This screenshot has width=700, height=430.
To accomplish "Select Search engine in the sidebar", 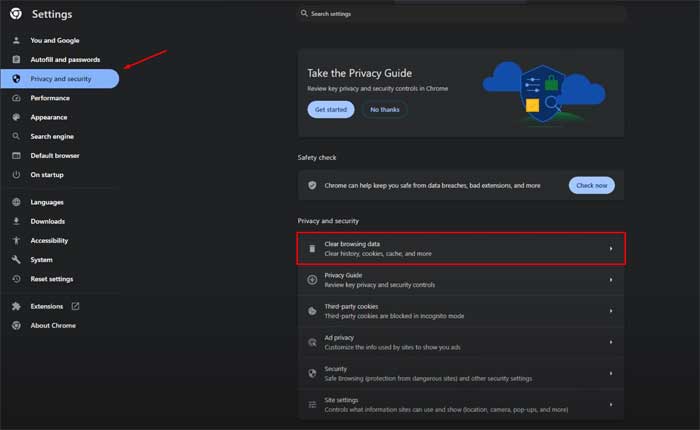I will 51,136.
